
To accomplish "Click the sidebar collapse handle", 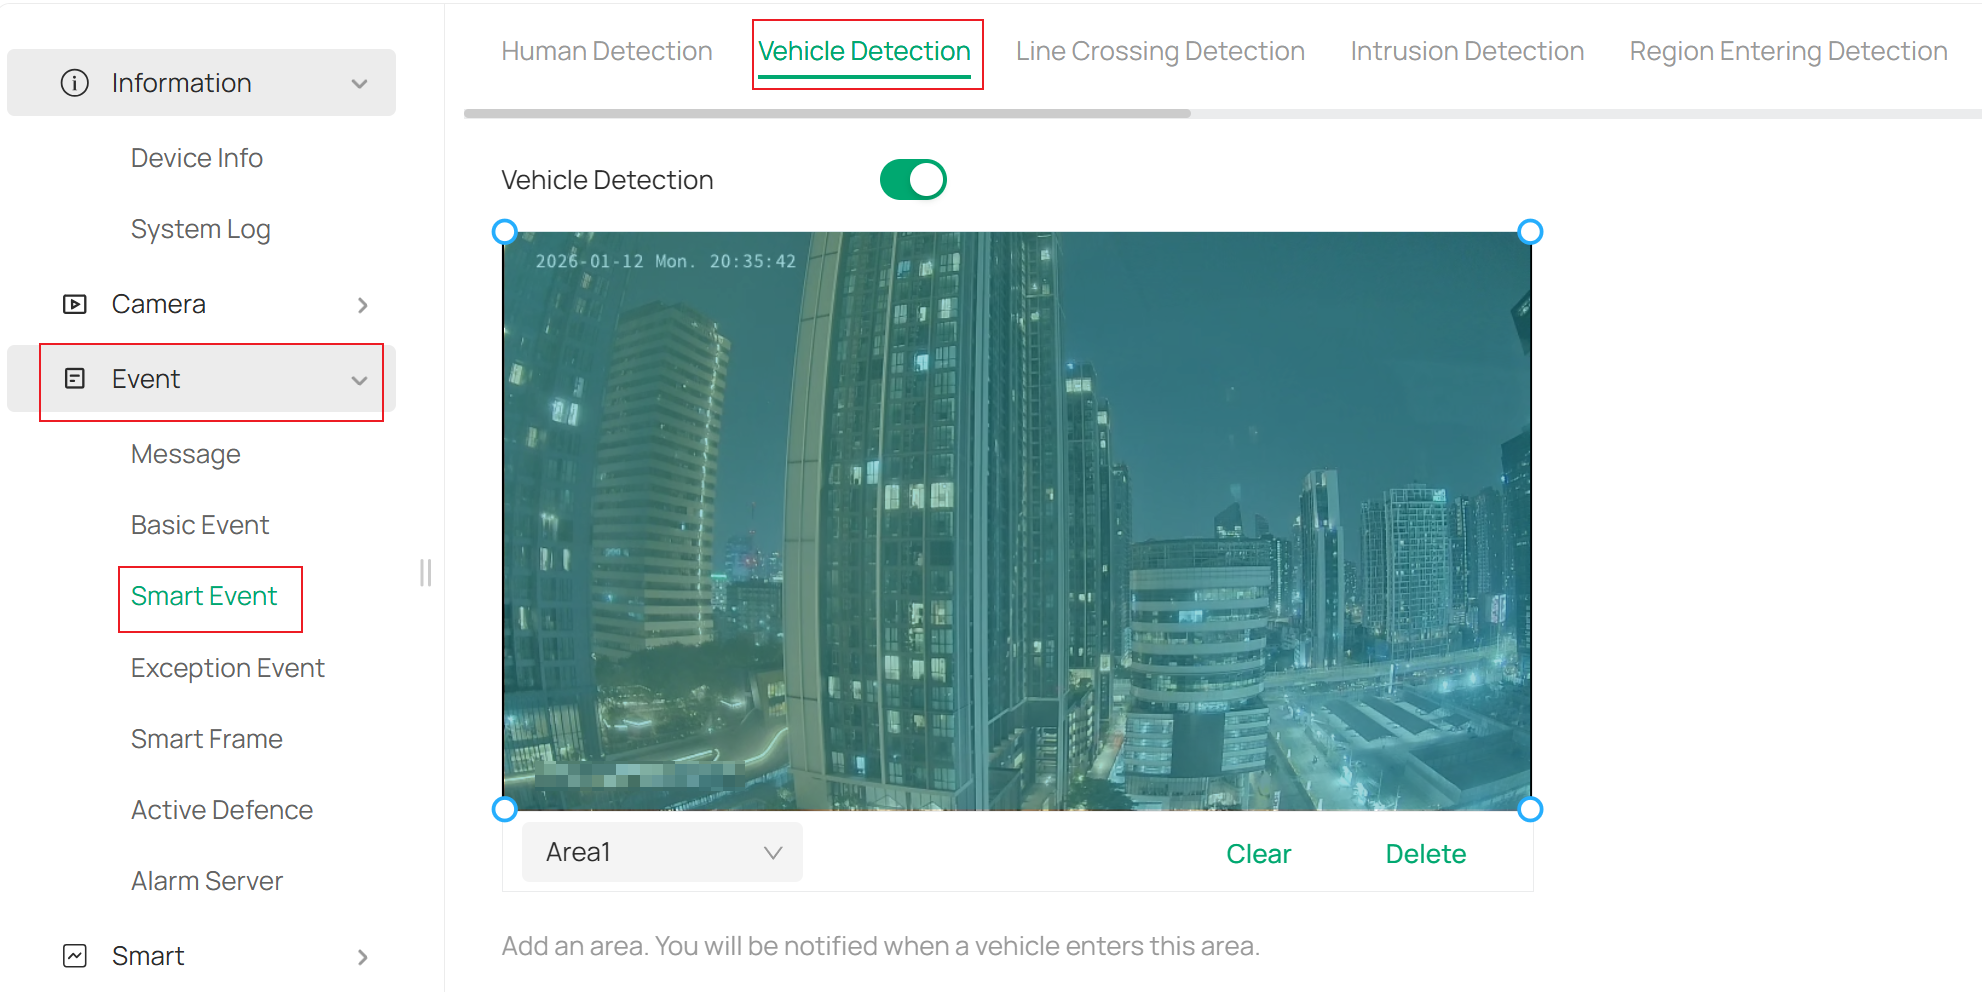I will click(x=425, y=573).
